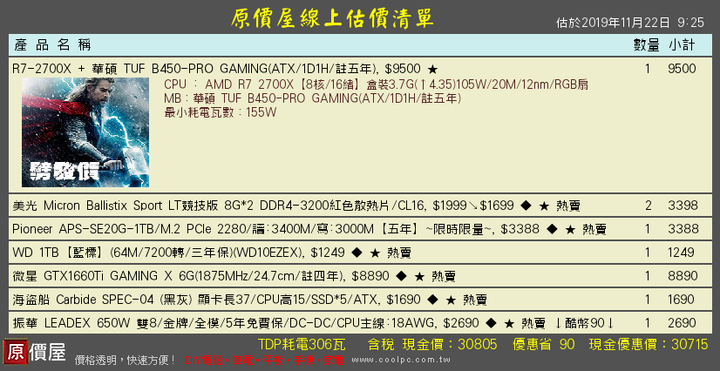
Task: Click the 現金優惠價 30715 final price
Action: [648, 344]
